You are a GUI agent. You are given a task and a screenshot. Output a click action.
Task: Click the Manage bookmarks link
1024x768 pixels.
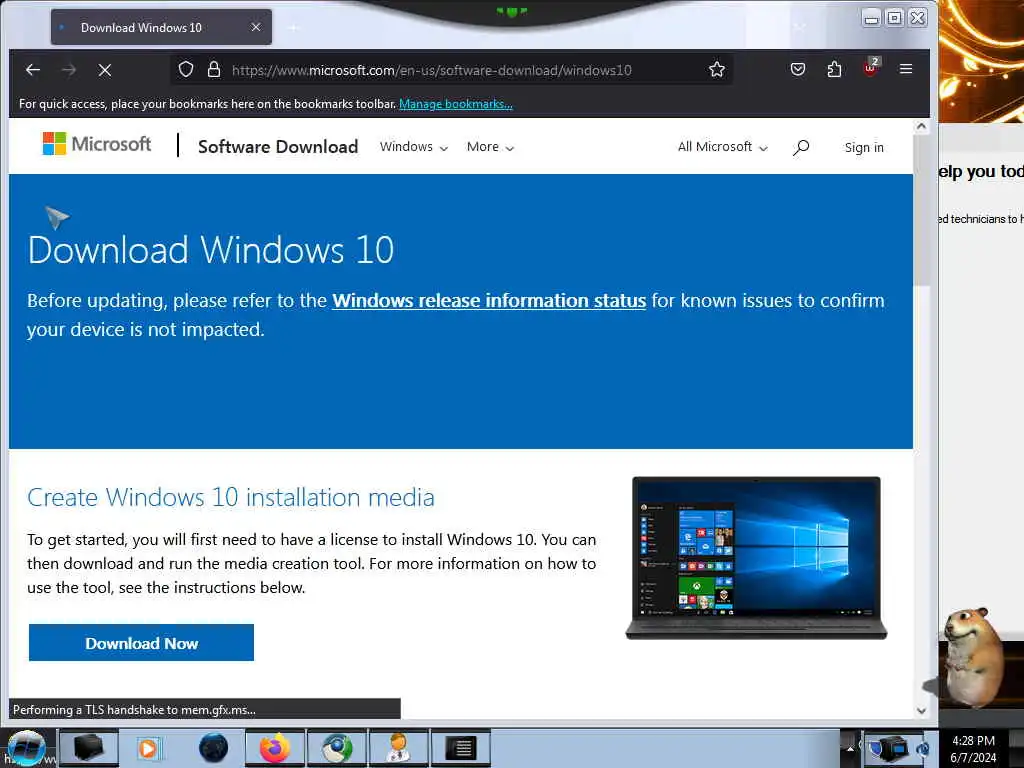tap(456, 104)
